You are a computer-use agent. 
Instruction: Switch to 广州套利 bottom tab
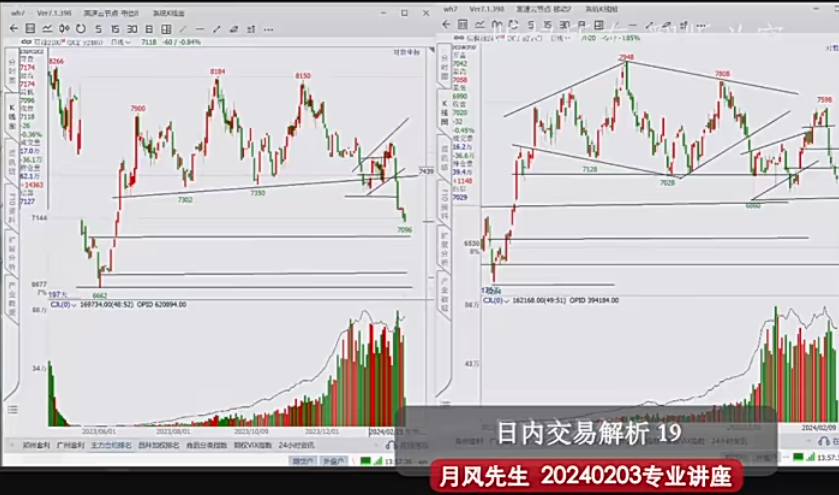tap(70, 445)
